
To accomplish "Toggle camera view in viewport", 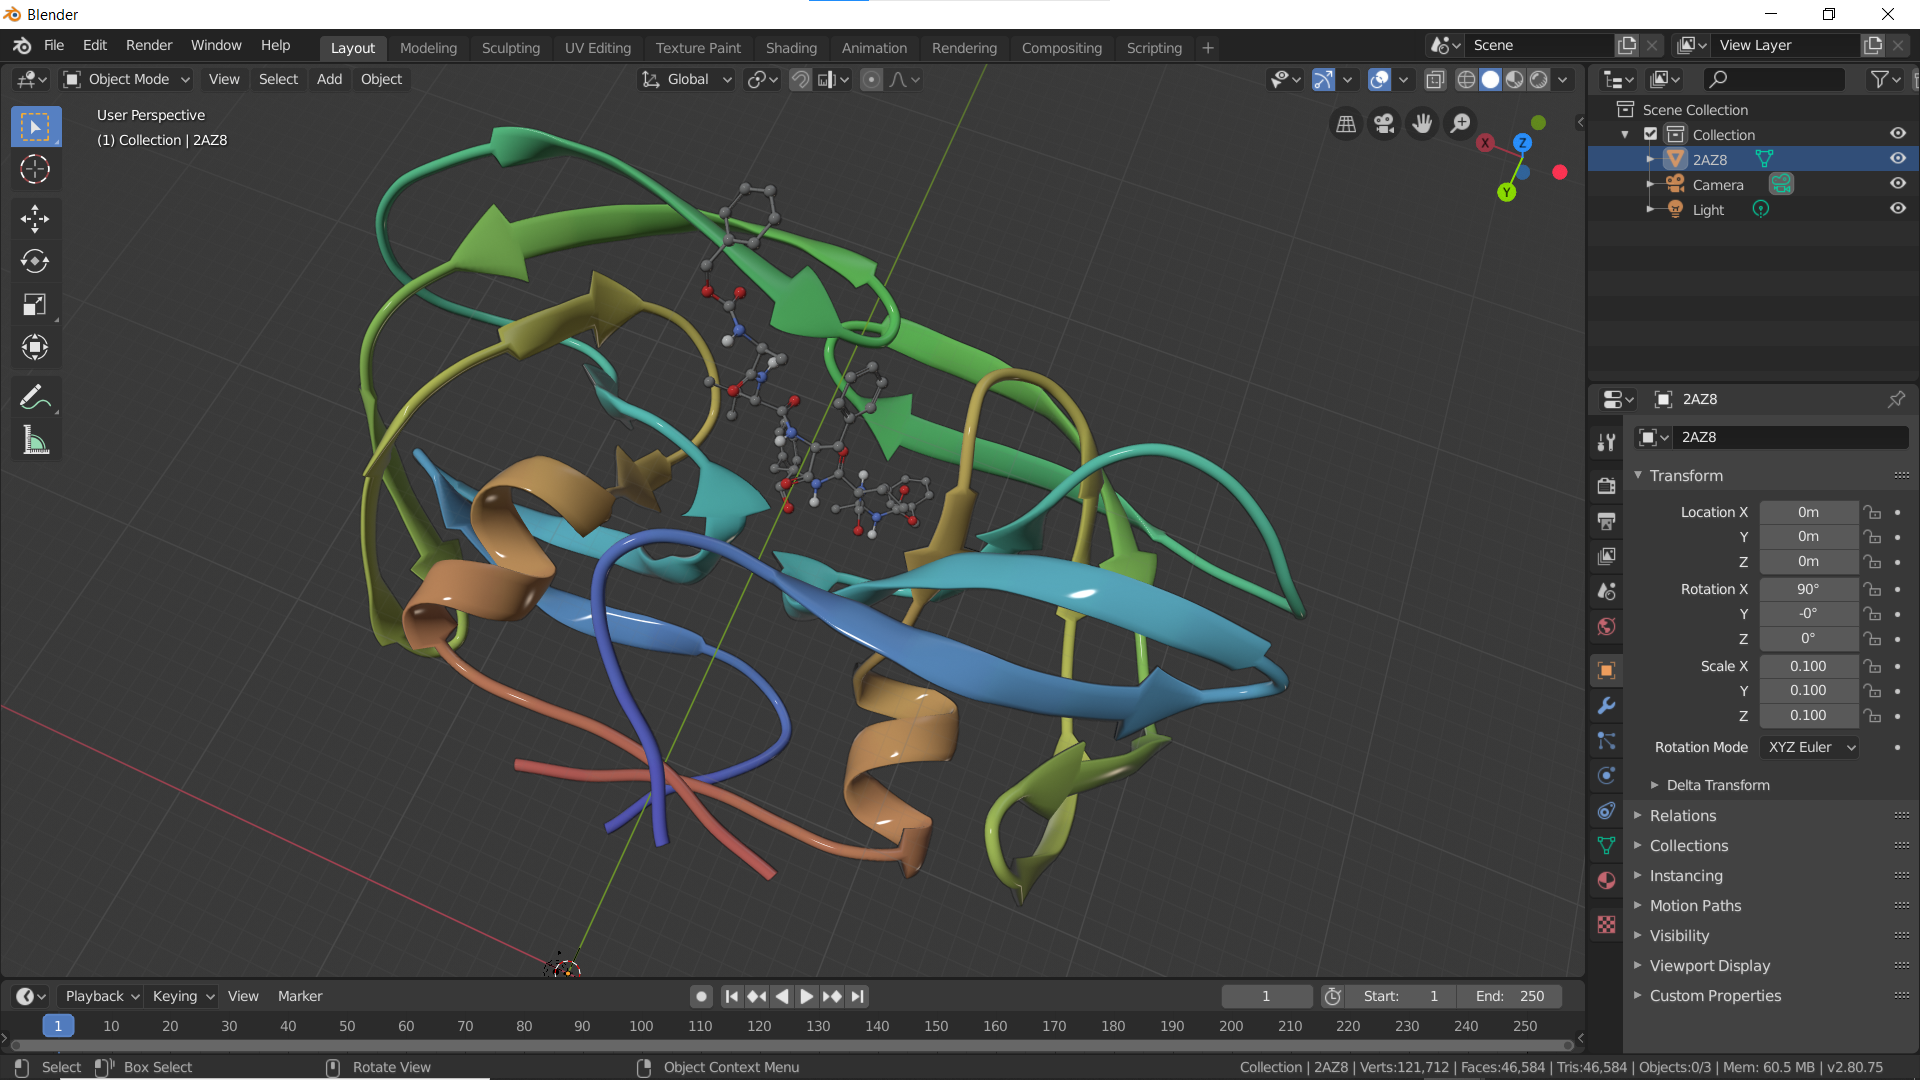I will [1384, 123].
